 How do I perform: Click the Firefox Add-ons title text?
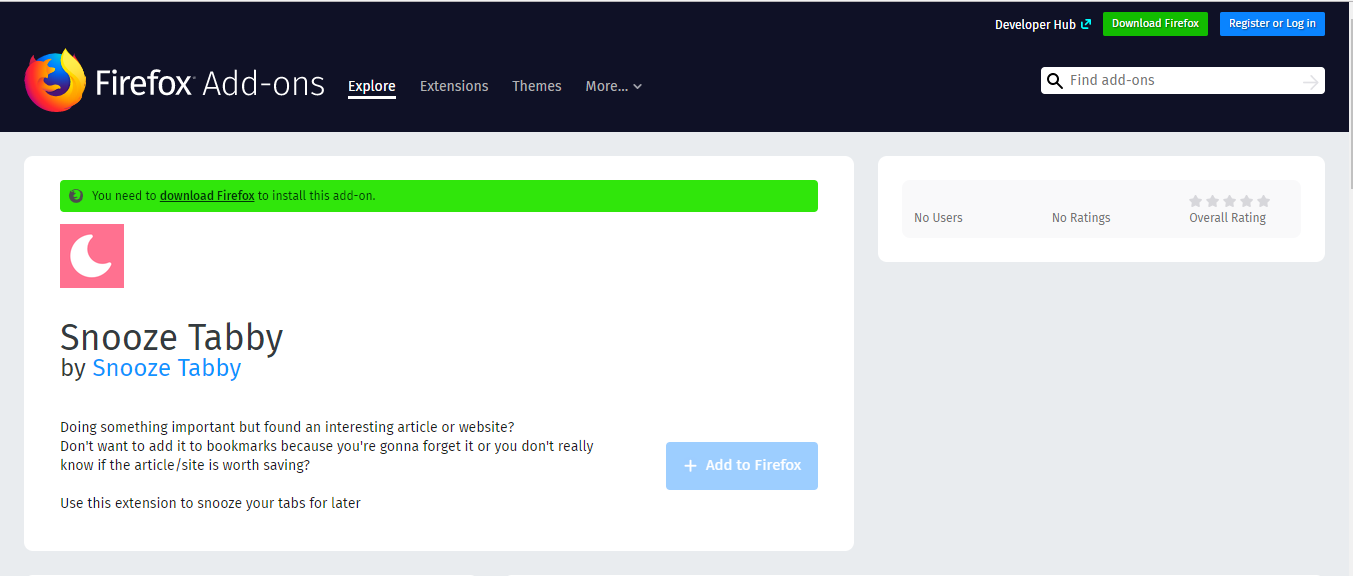pos(210,83)
